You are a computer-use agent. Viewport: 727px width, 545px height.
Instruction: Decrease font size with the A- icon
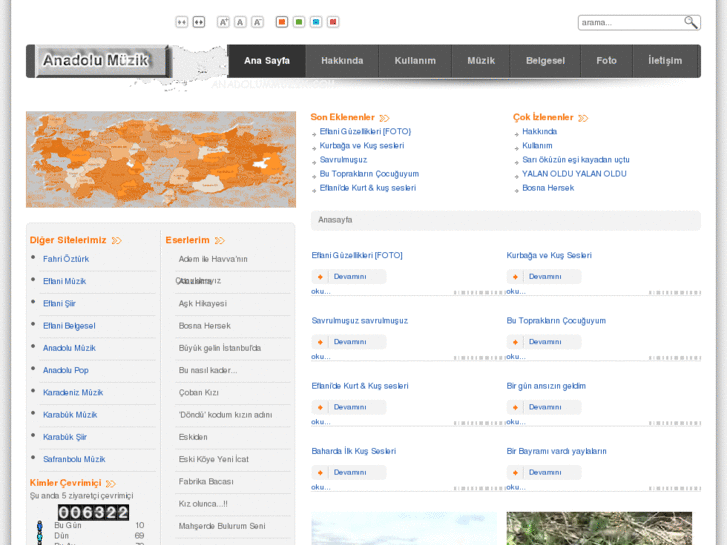click(257, 22)
